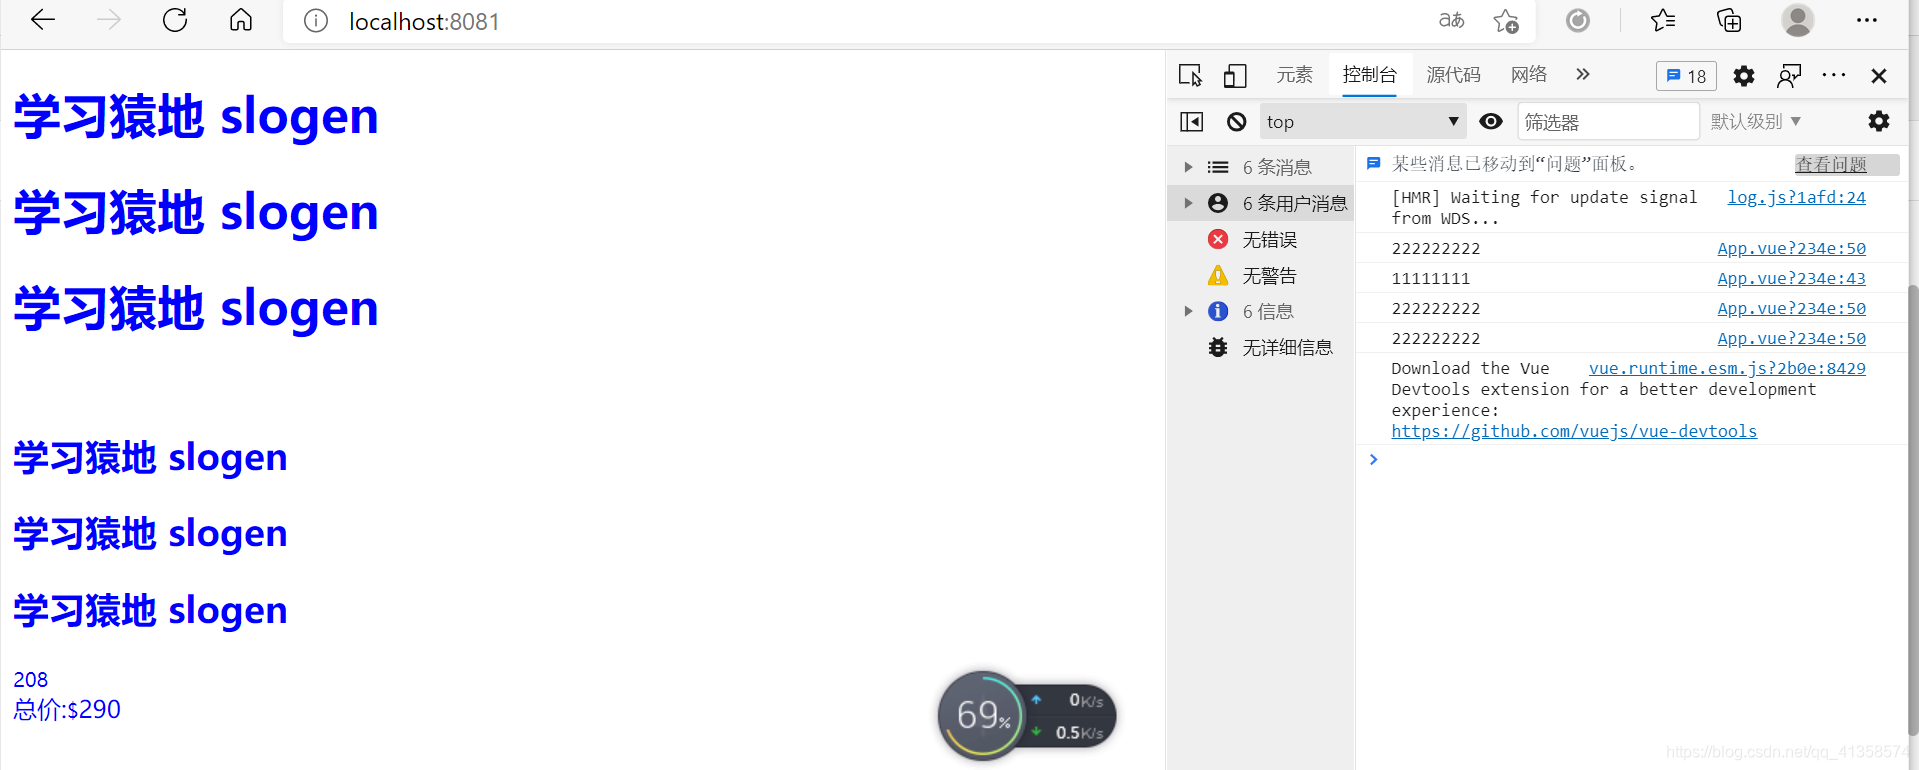Click the 6 条用户消息 user icon
The image size is (1919, 770).
pyautogui.click(x=1218, y=203)
